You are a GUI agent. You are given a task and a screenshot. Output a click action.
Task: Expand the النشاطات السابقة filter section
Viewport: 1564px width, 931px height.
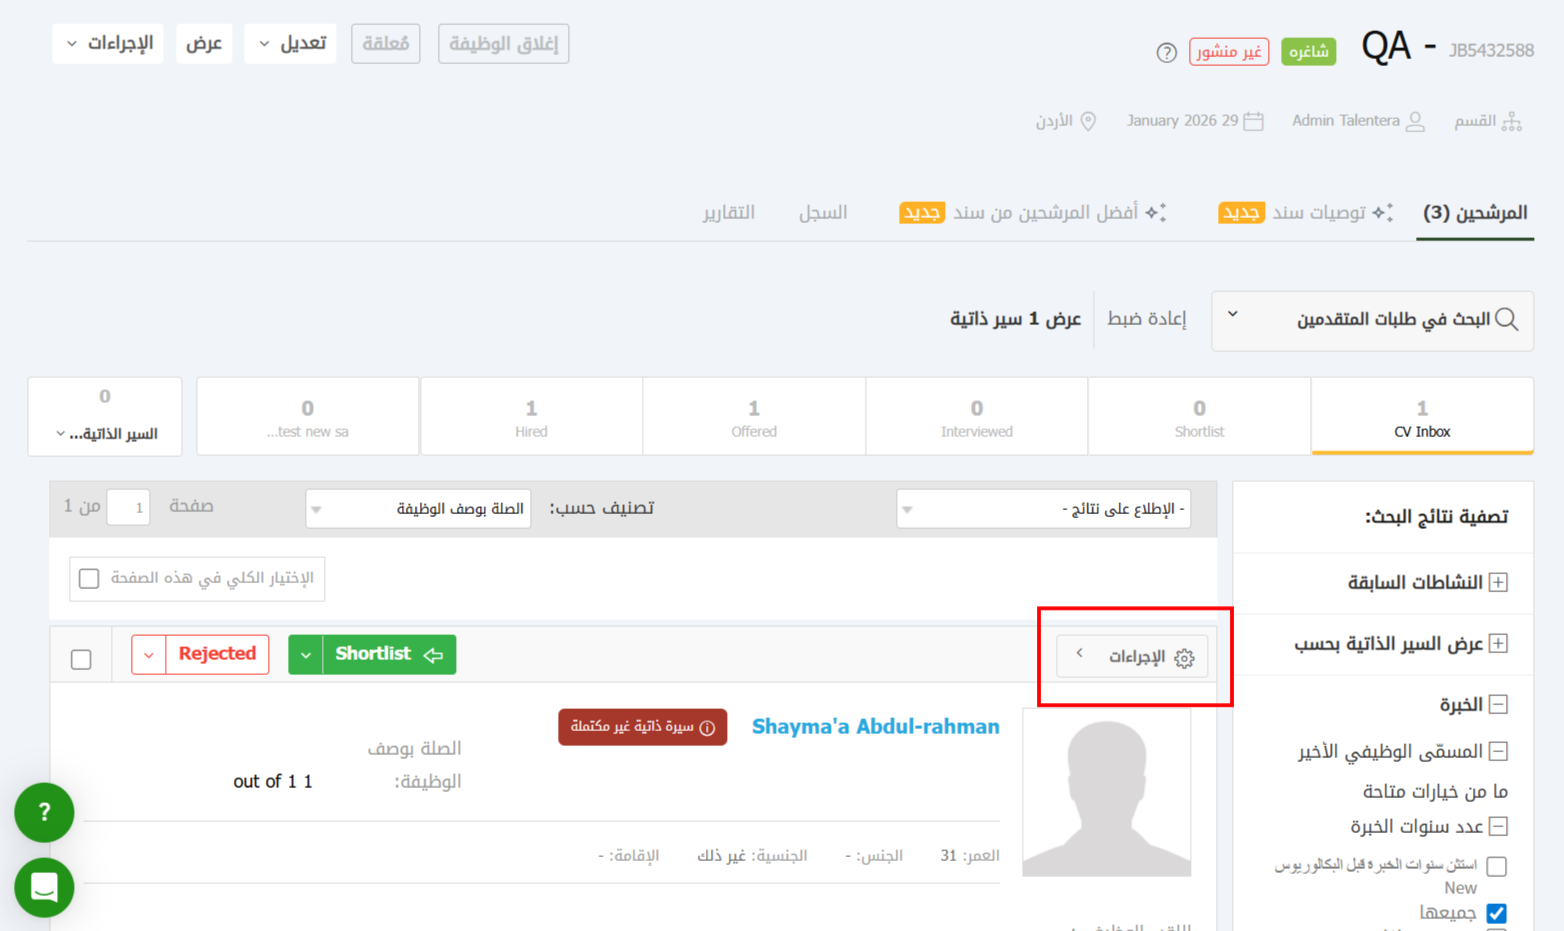[x=1497, y=583]
